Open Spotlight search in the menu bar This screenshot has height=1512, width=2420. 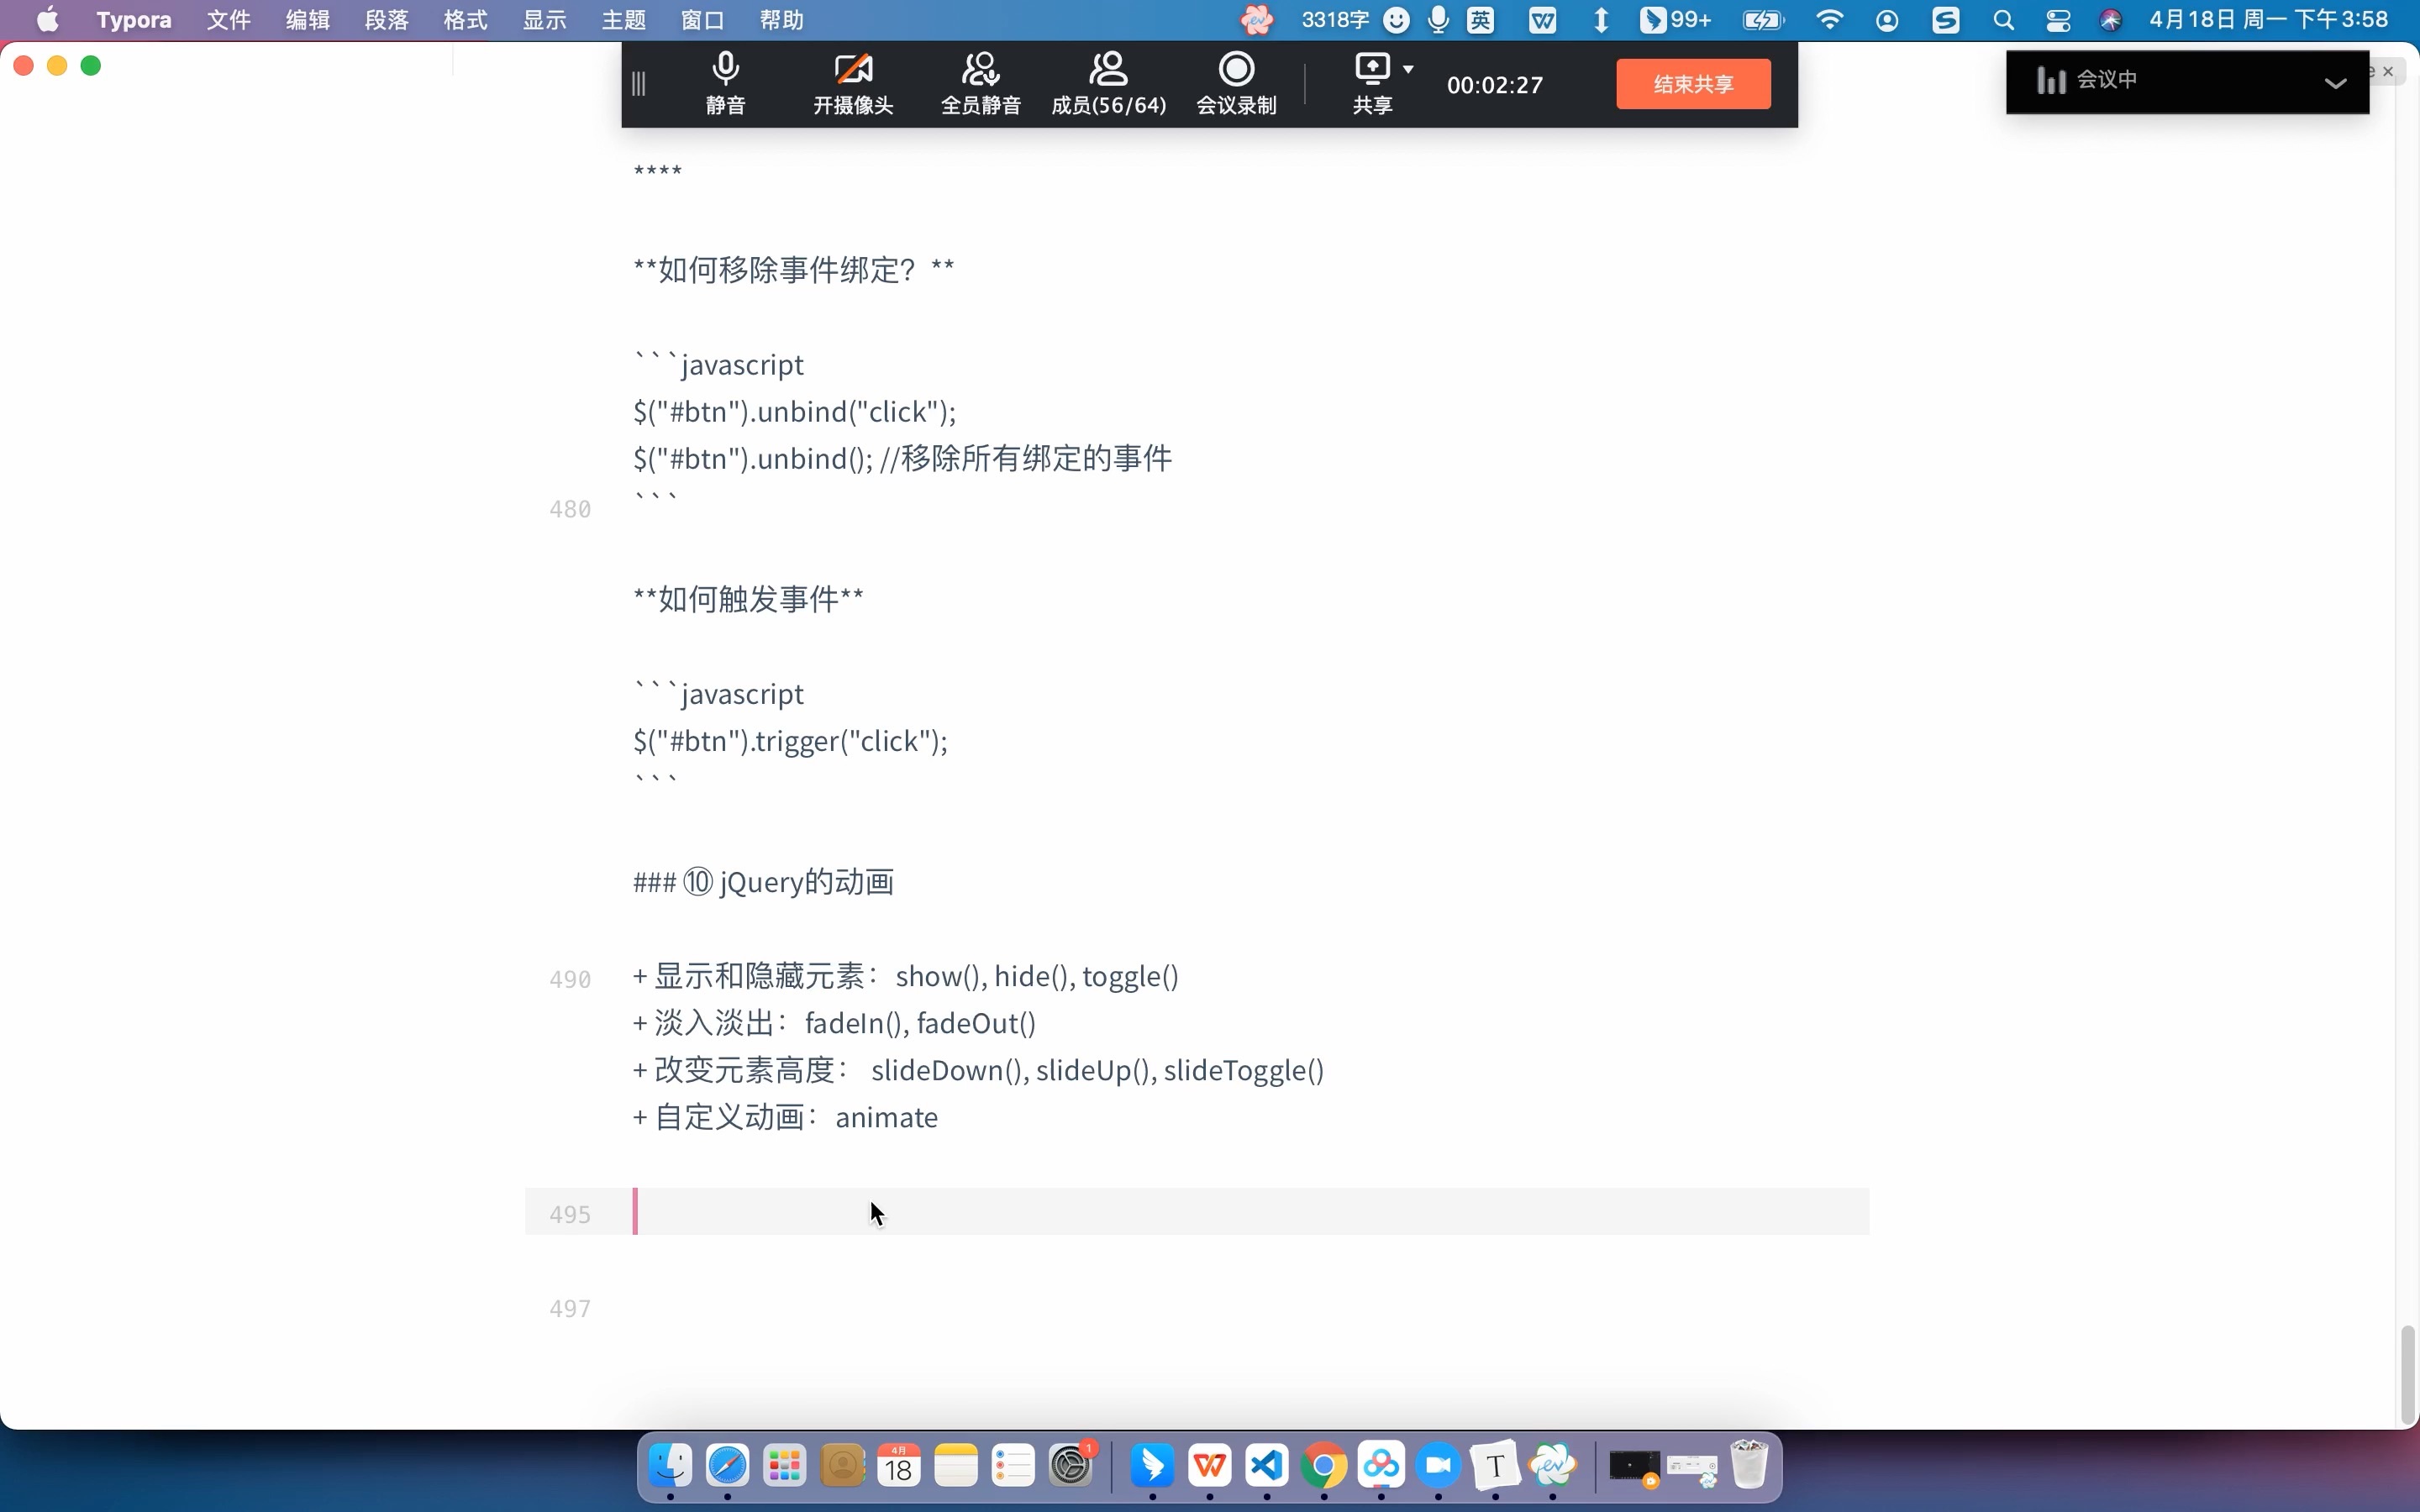click(x=2005, y=19)
